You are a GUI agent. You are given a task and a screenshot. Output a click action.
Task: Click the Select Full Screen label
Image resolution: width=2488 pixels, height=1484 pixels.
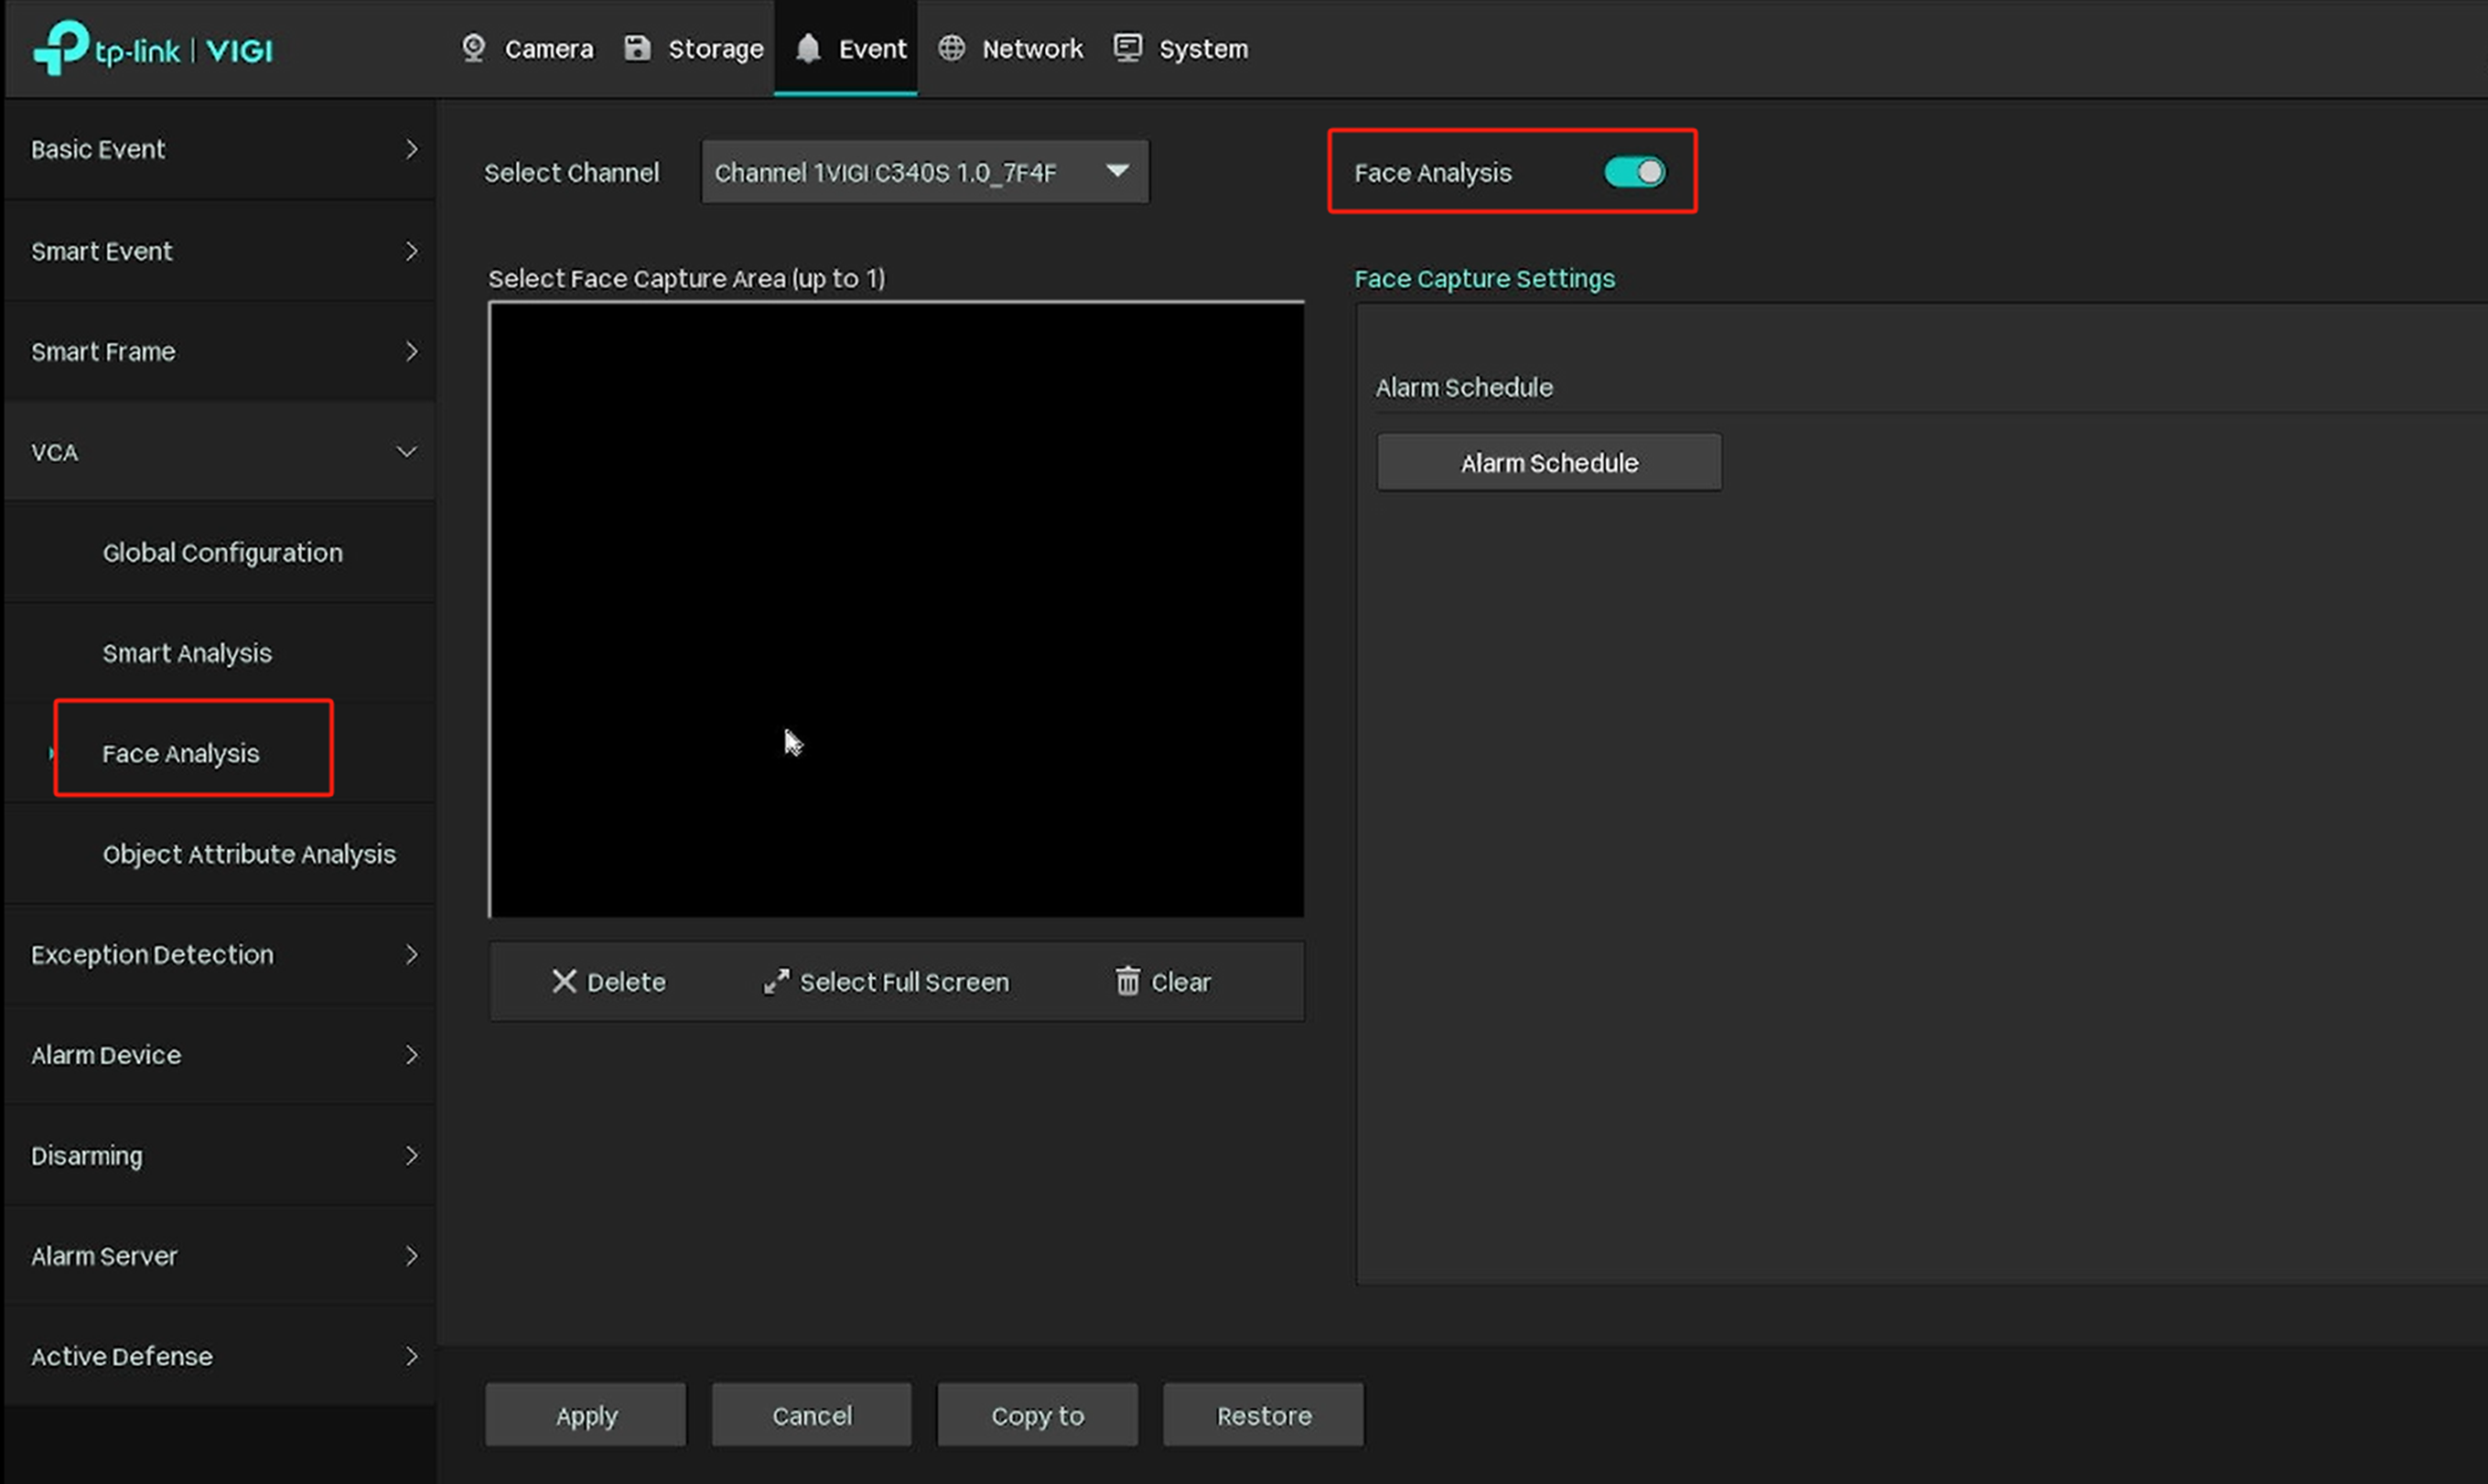point(905,982)
